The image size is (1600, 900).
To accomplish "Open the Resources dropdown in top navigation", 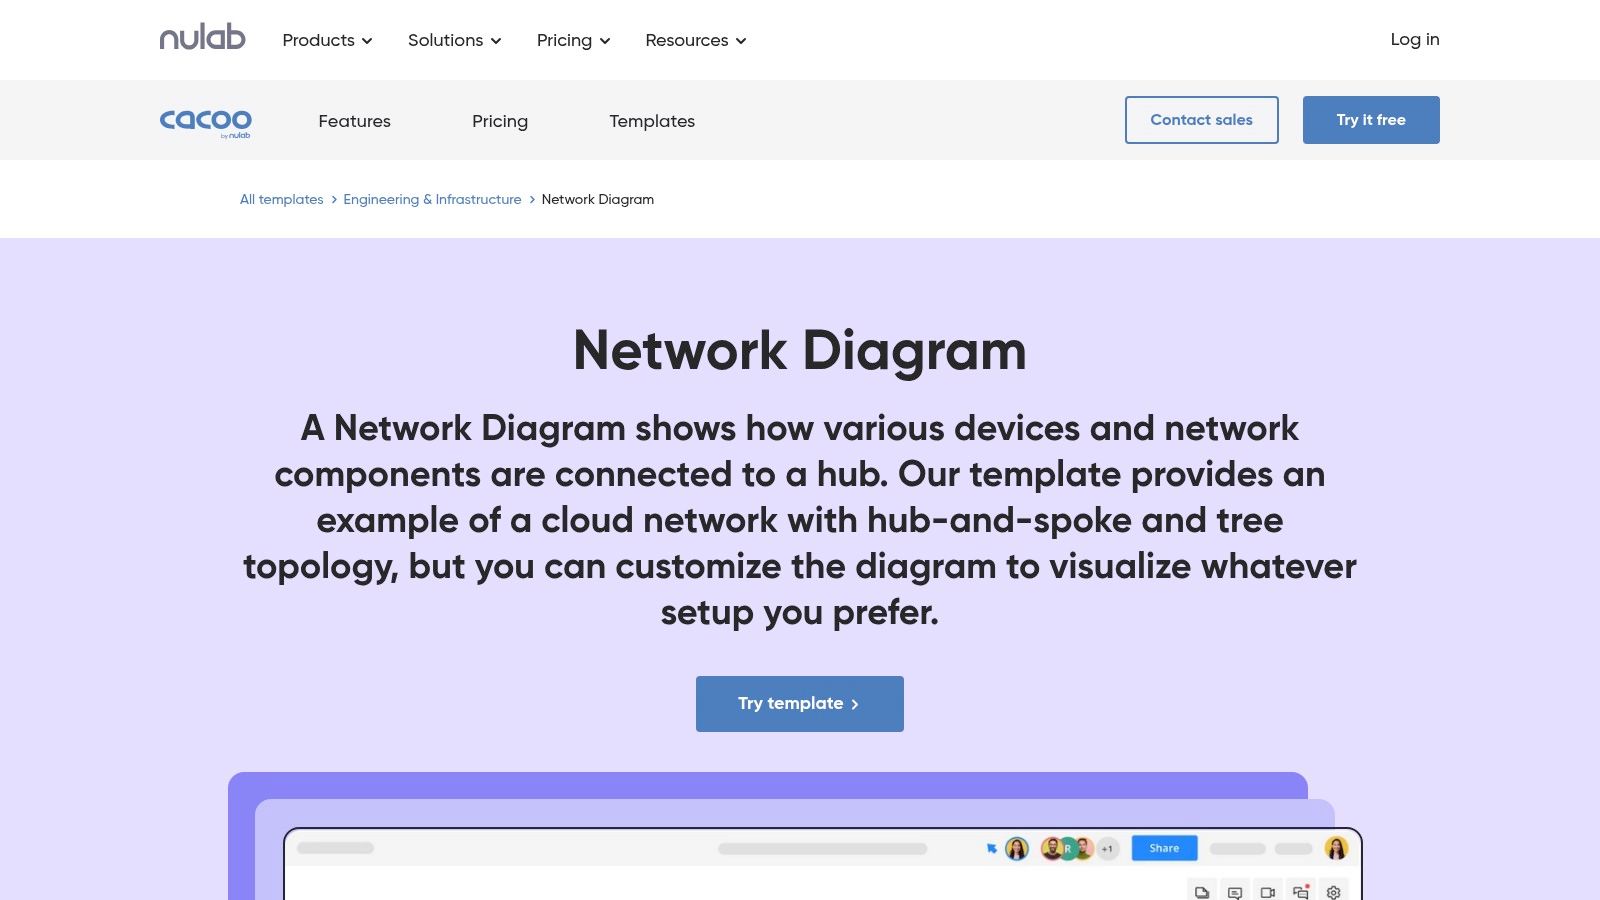I will (695, 40).
